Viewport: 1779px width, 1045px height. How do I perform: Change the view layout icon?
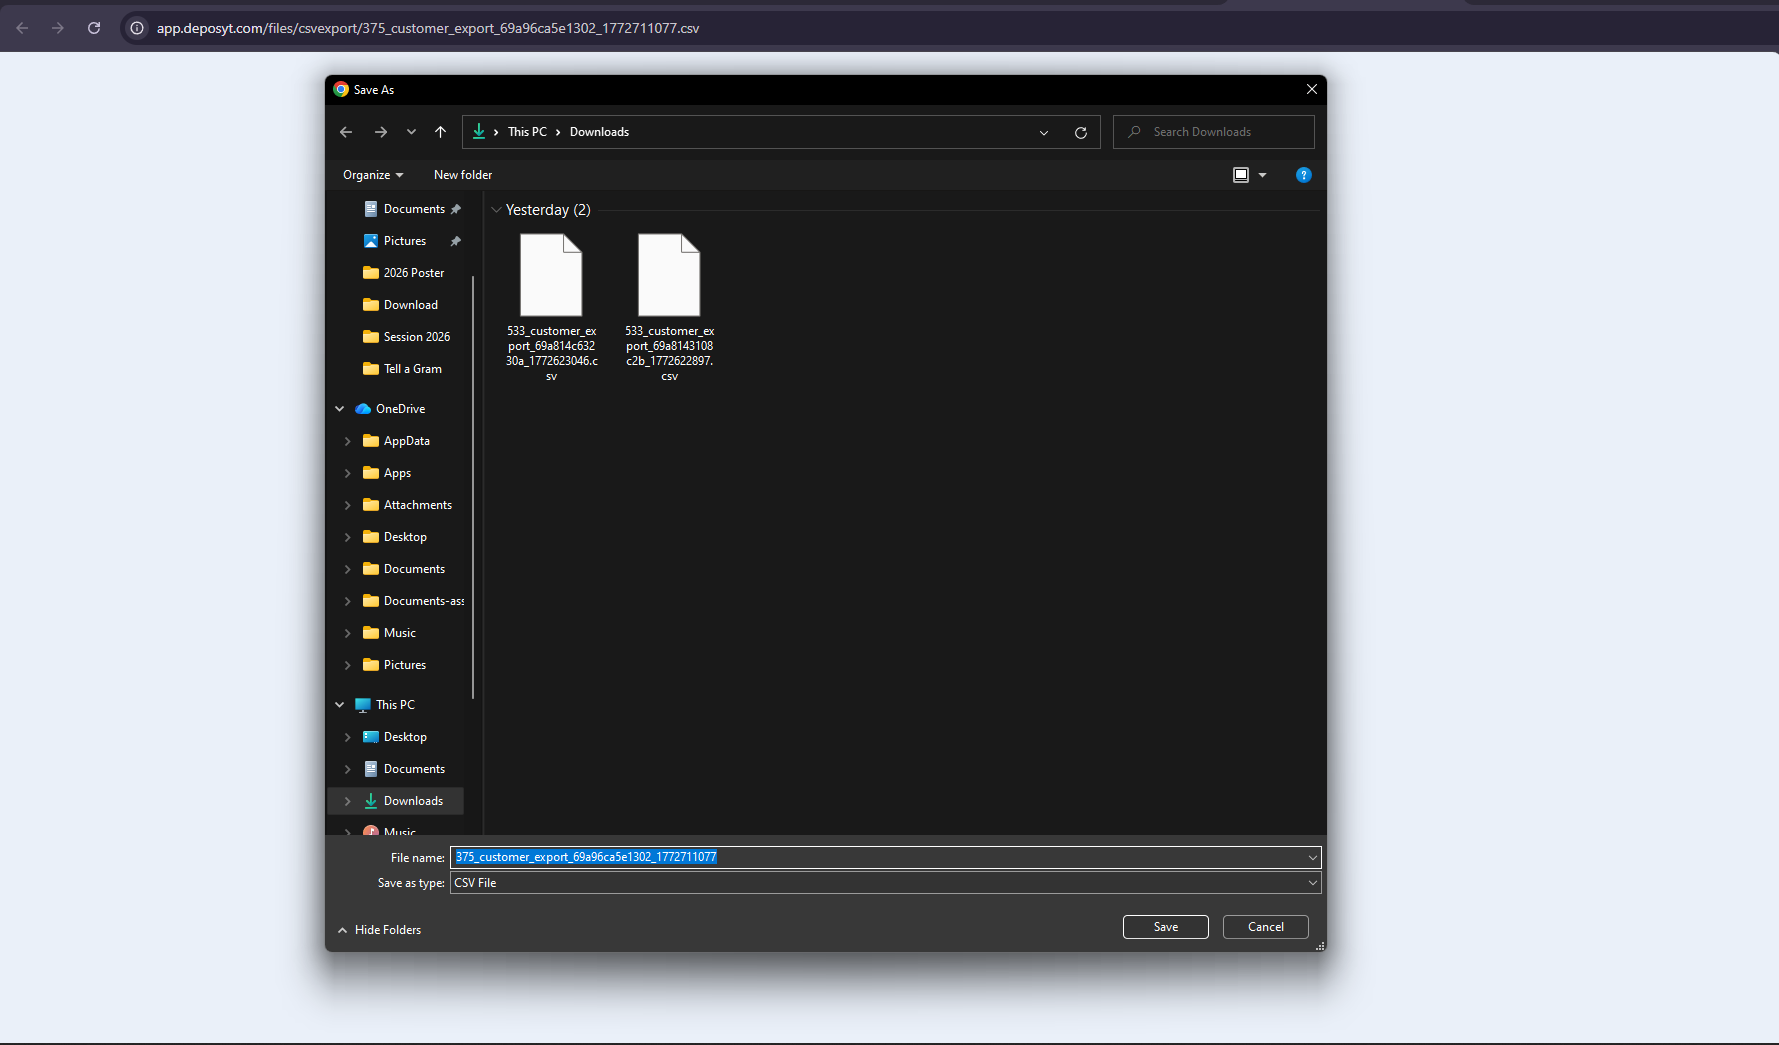pyautogui.click(x=1241, y=175)
